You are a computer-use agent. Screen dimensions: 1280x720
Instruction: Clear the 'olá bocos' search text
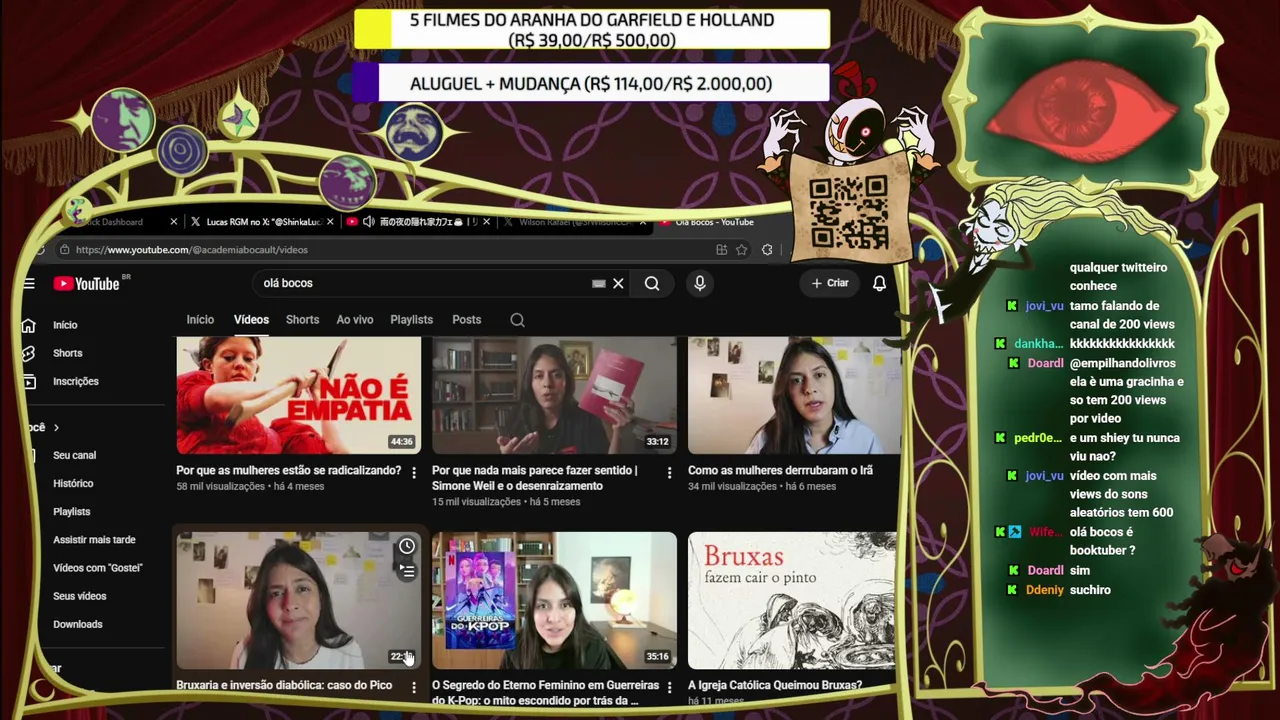[618, 283]
